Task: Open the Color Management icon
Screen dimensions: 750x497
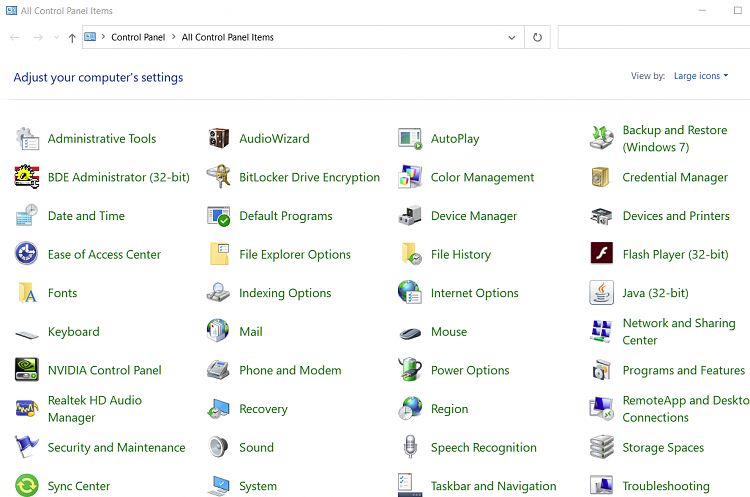Action: tap(410, 177)
